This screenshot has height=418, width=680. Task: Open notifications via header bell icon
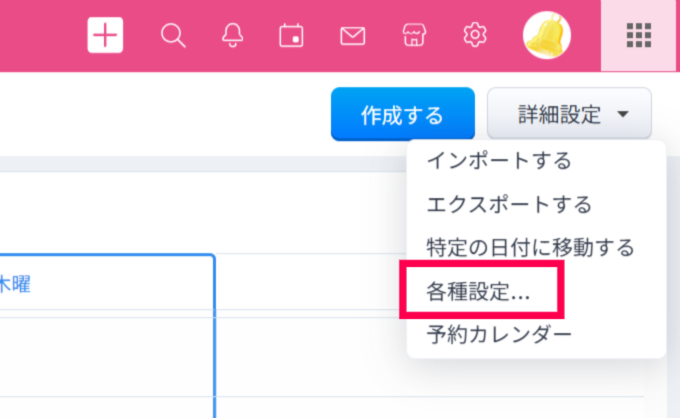coord(232,36)
